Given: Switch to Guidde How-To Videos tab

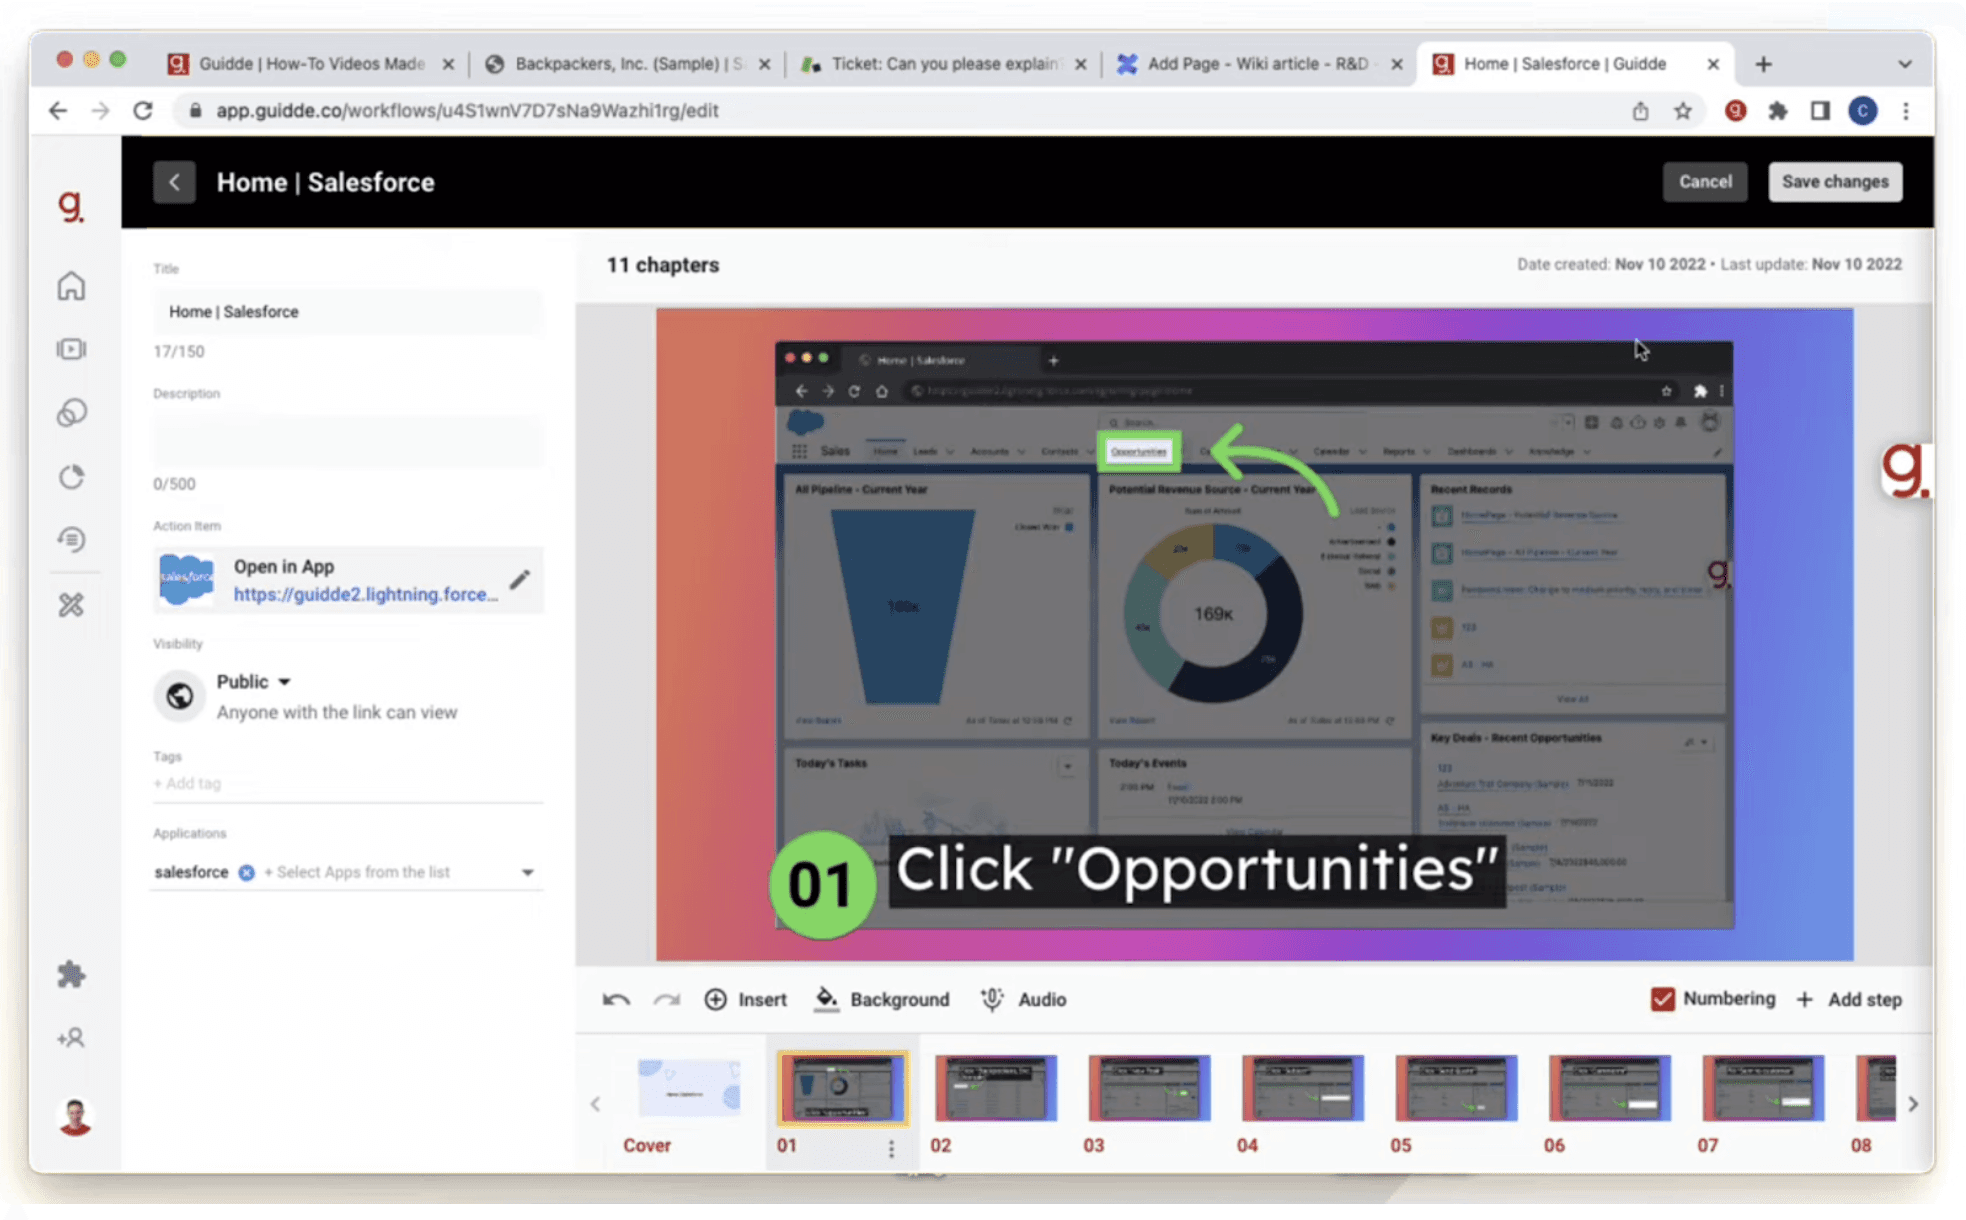Looking at the screenshot, I should pyautogui.click(x=311, y=64).
